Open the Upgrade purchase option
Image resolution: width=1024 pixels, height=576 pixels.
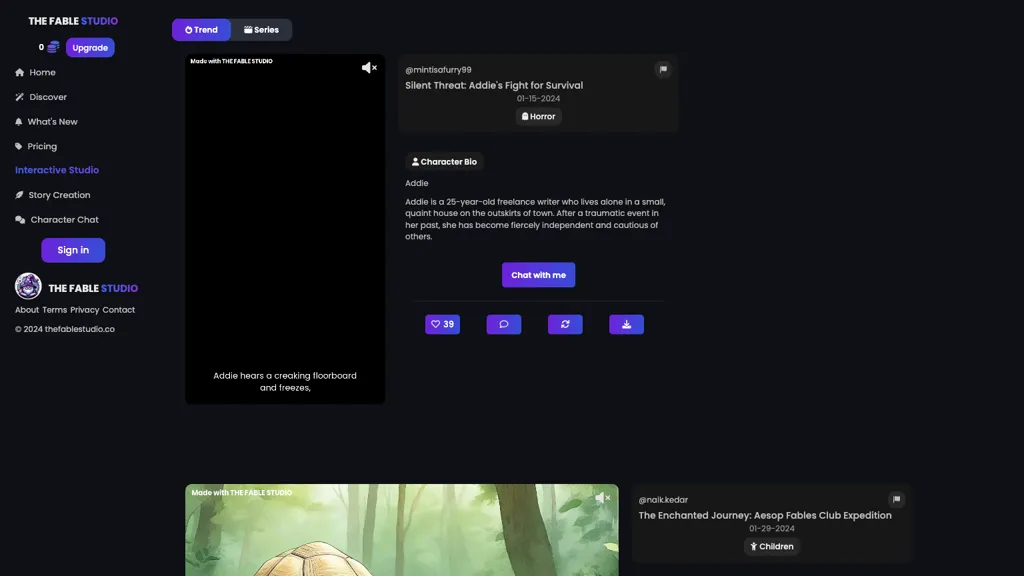(x=90, y=47)
